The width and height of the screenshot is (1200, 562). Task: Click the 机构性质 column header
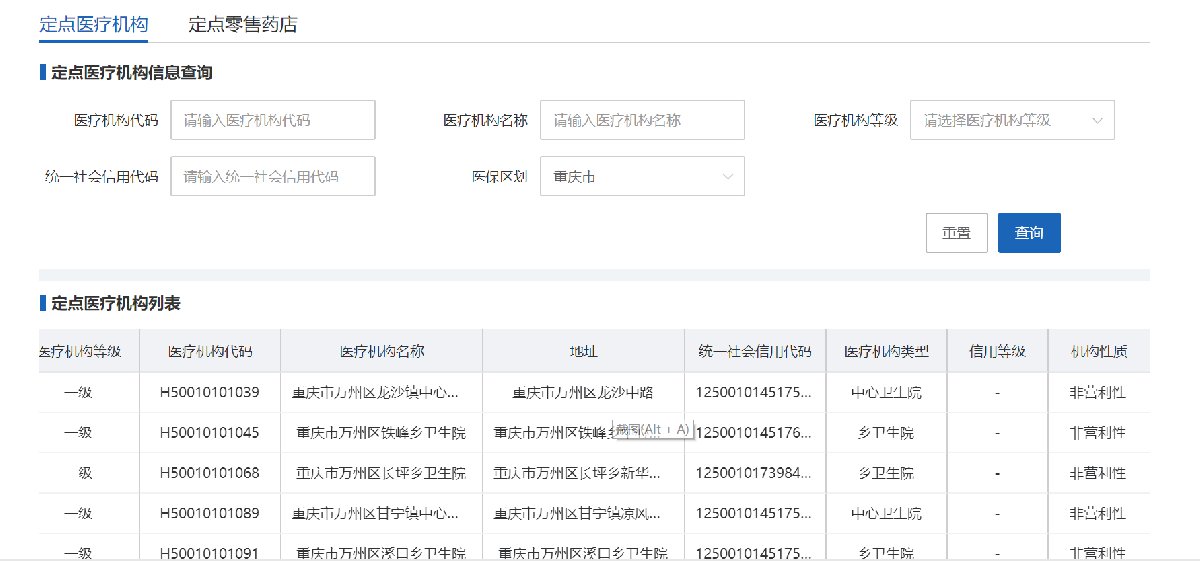[1098, 352]
